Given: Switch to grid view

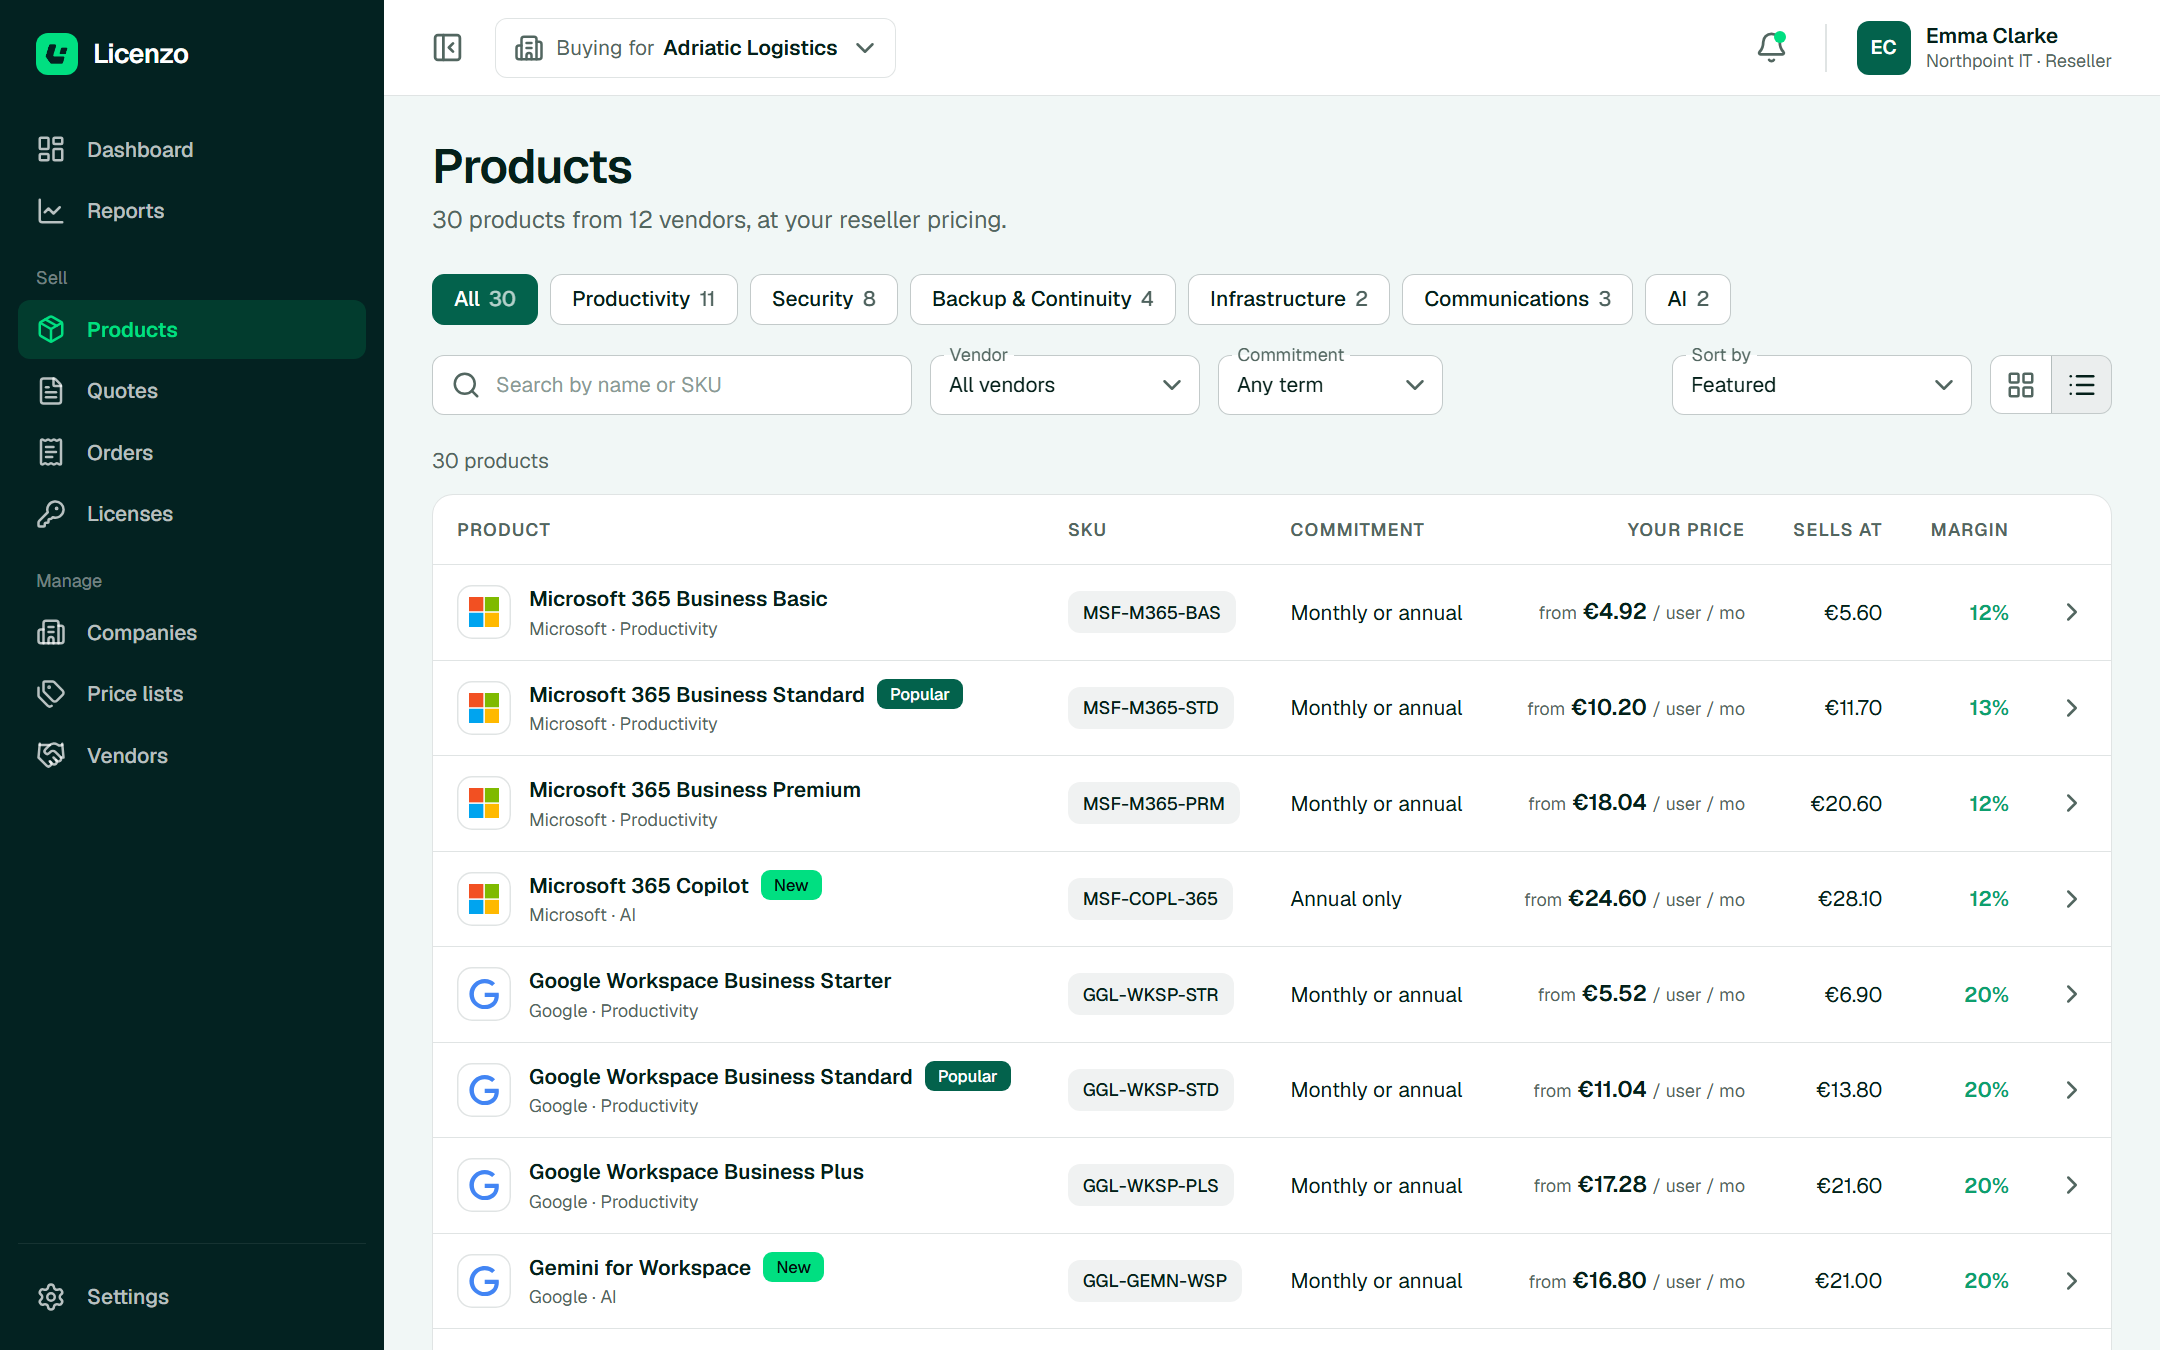Looking at the screenshot, I should point(2021,385).
